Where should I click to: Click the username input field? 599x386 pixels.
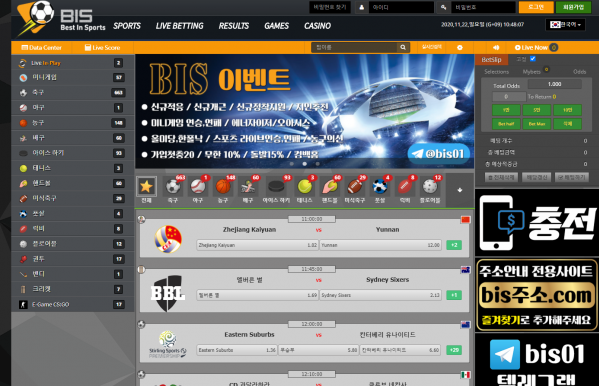point(401,7)
